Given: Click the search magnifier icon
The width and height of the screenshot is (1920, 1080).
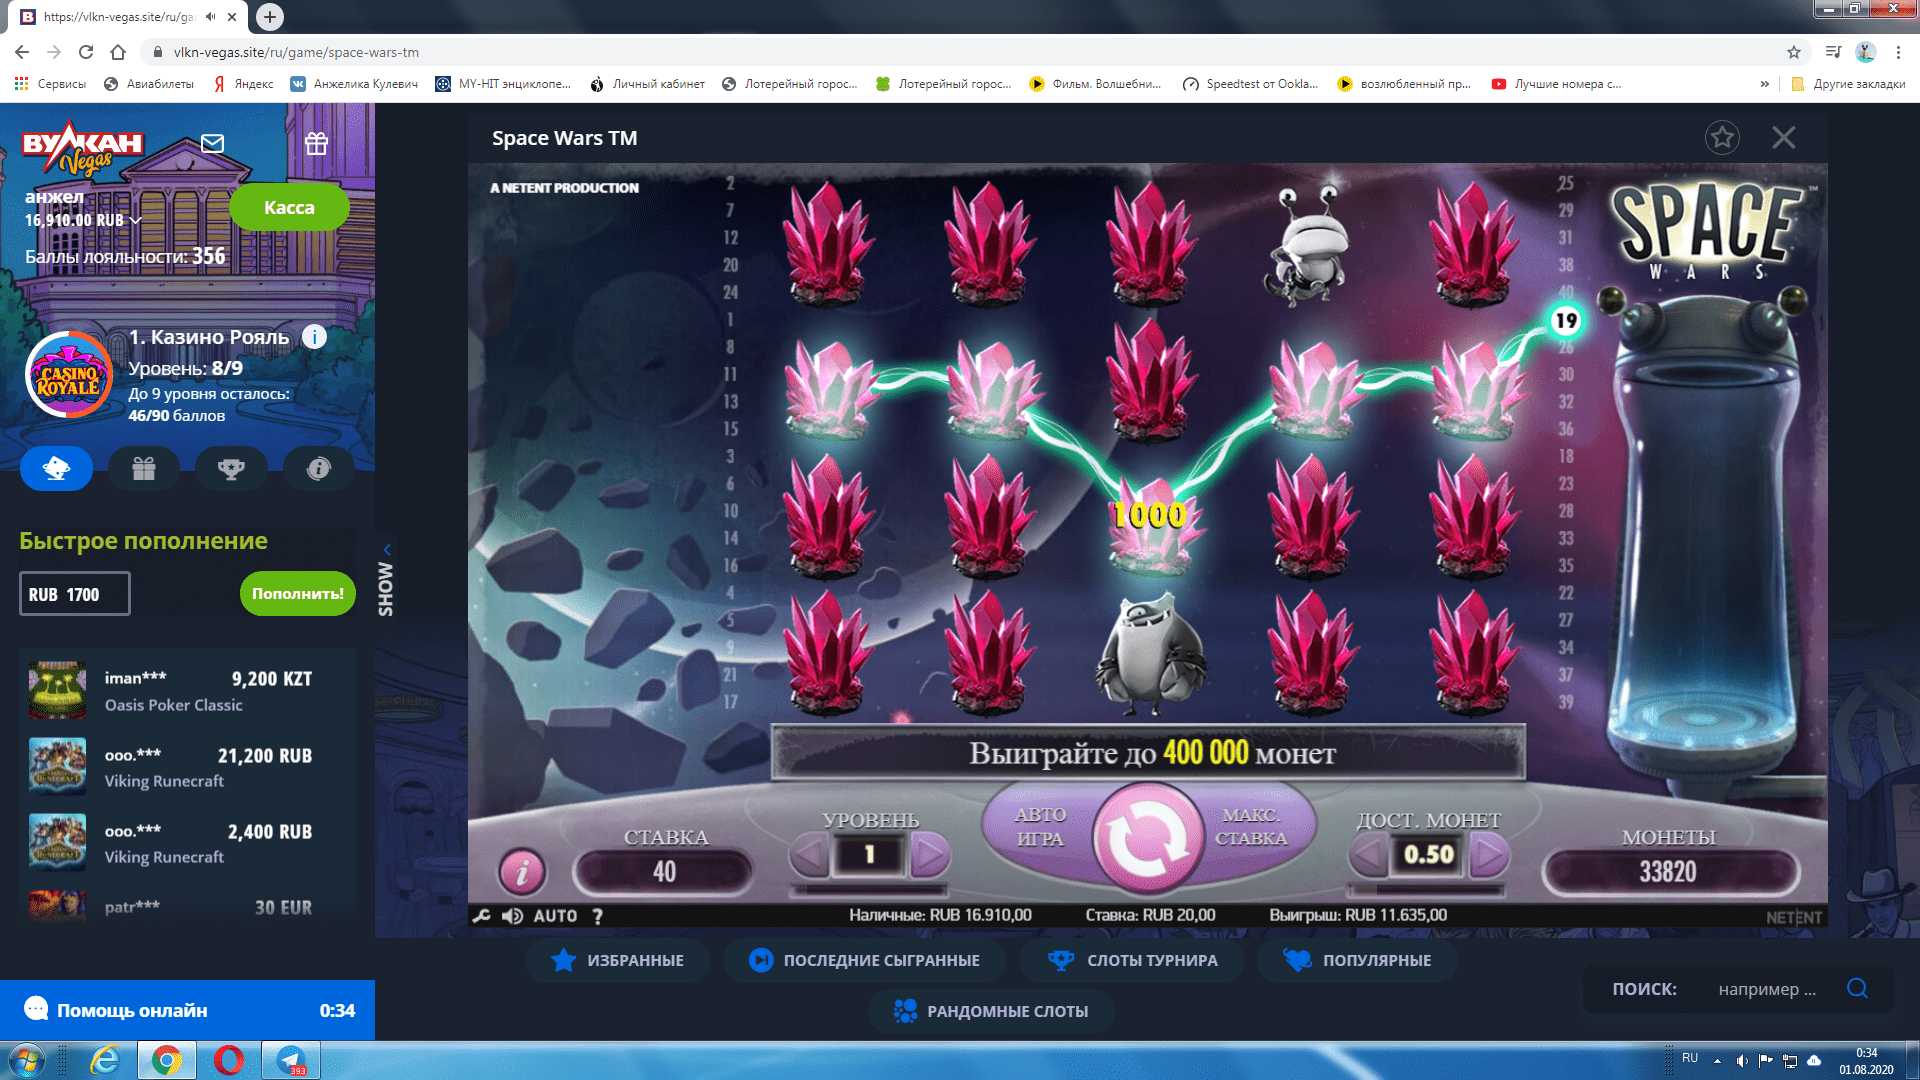Looking at the screenshot, I should 1857,988.
